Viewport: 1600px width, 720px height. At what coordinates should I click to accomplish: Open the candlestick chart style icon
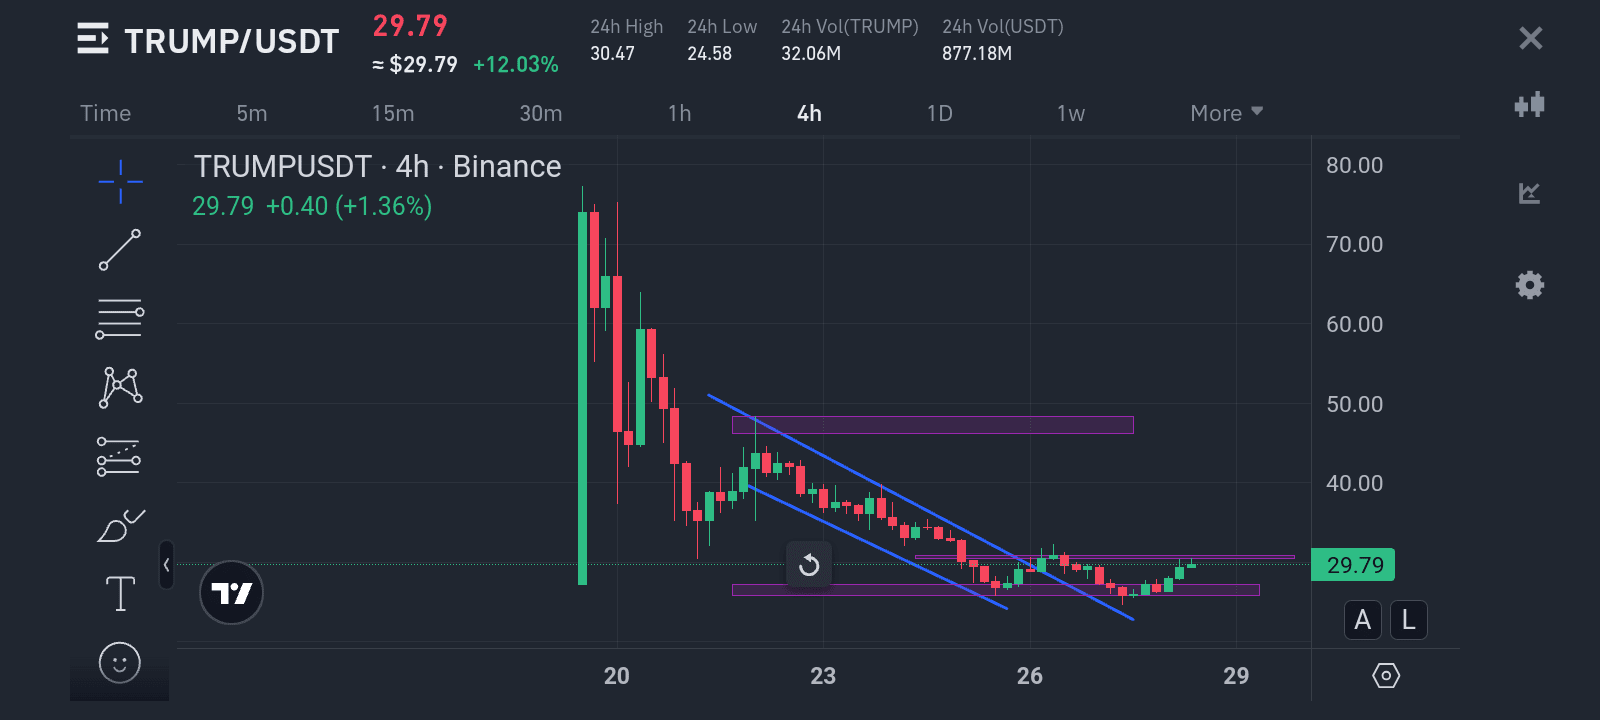pos(1529,104)
